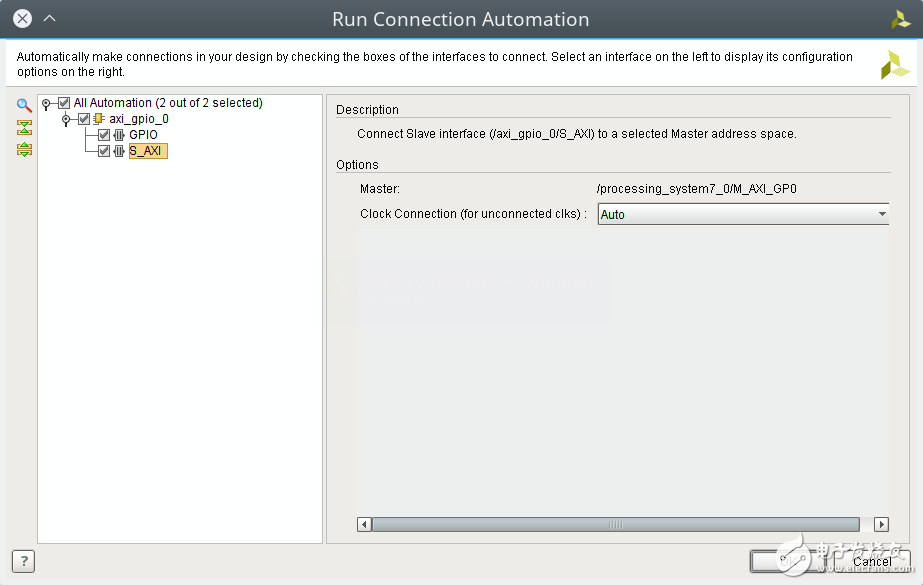Image resolution: width=923 pixels, height=585 pixels.
Task: Click the search magnifier icon
Action: pos(24,105)
